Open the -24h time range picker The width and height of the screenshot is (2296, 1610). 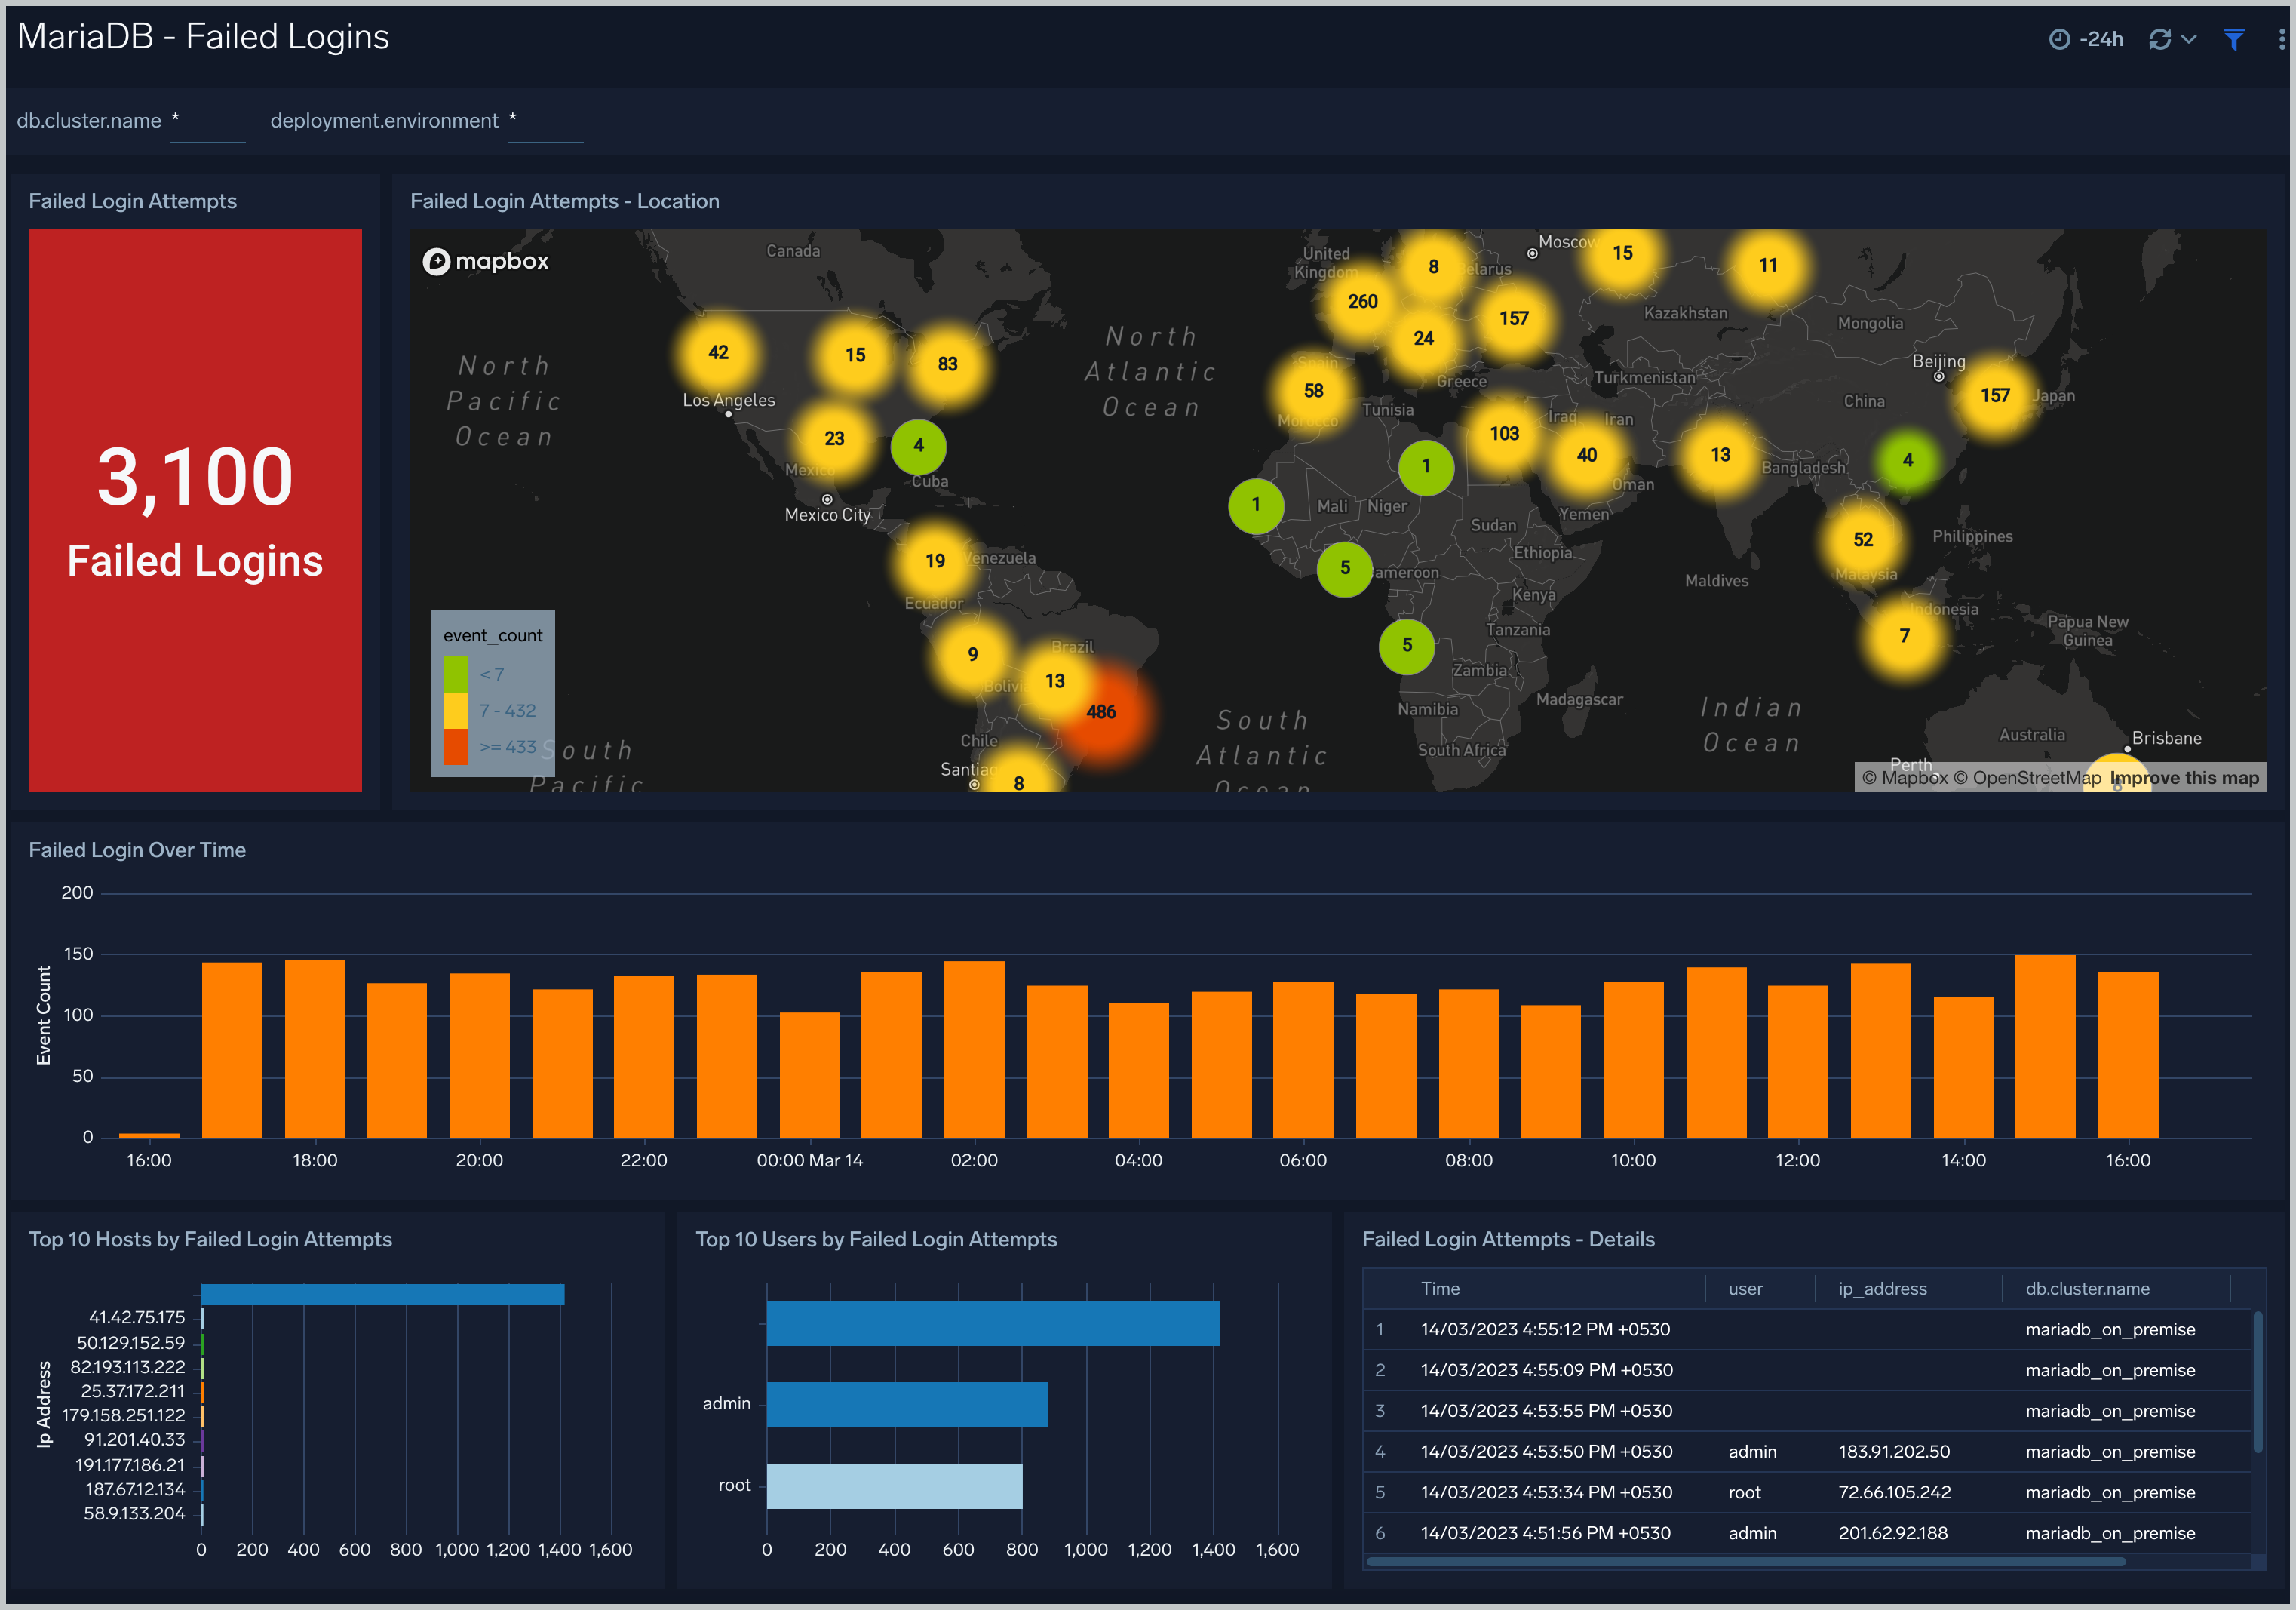(x=2086, y=39)
